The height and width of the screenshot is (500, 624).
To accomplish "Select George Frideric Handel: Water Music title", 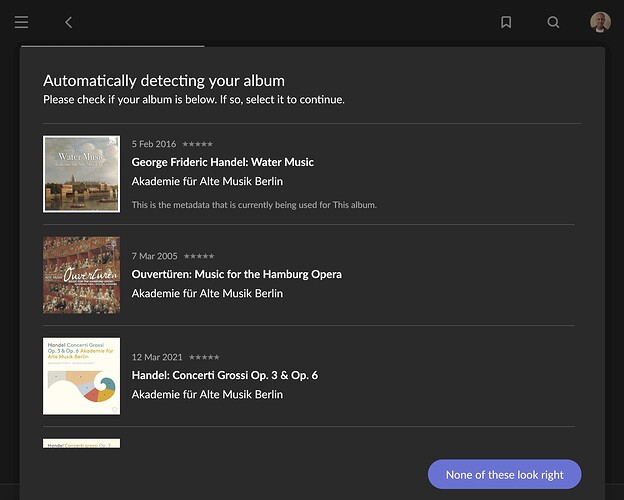I will click(x=222, y=162).
